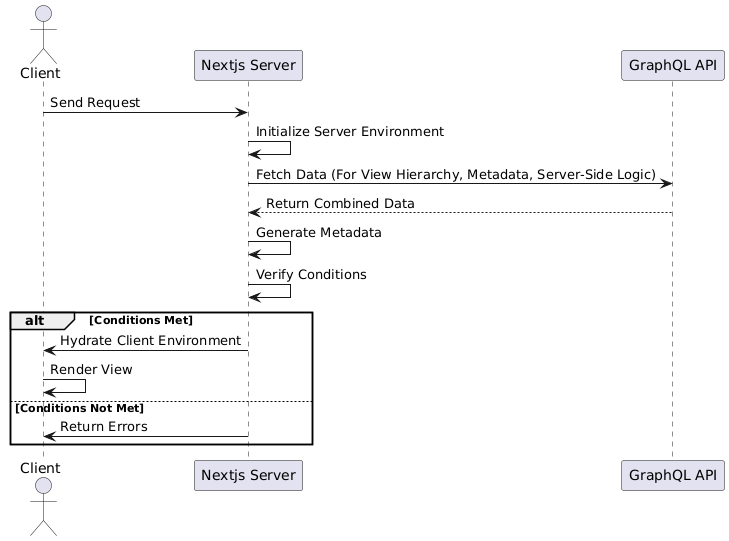Select the top Nextjs Server participant box
The width and height of the screenshot is (729, 541).
248,66
